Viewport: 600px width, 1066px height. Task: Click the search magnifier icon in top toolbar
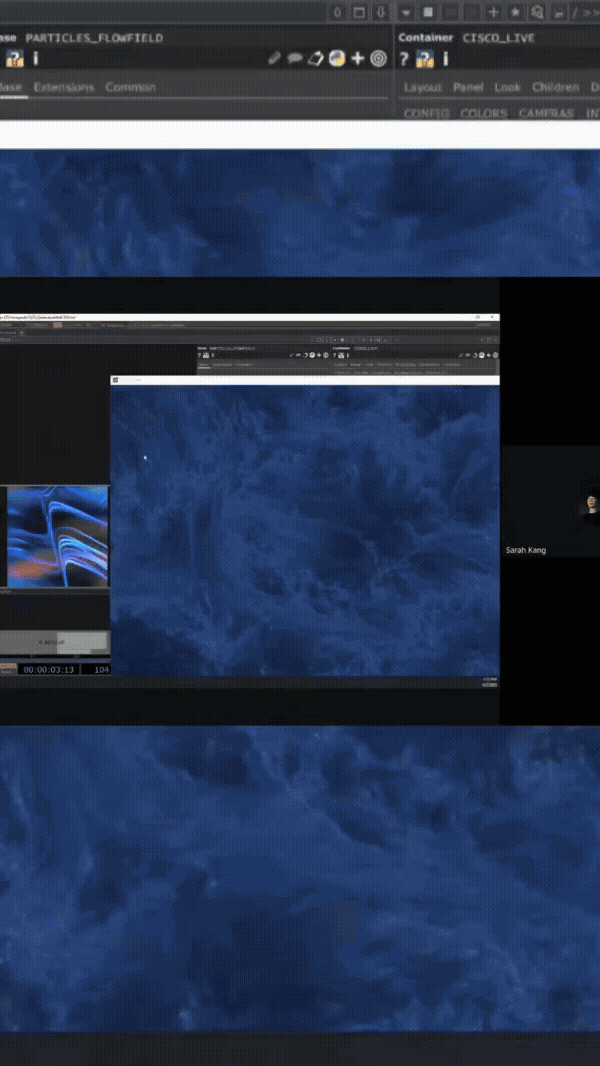537,12
